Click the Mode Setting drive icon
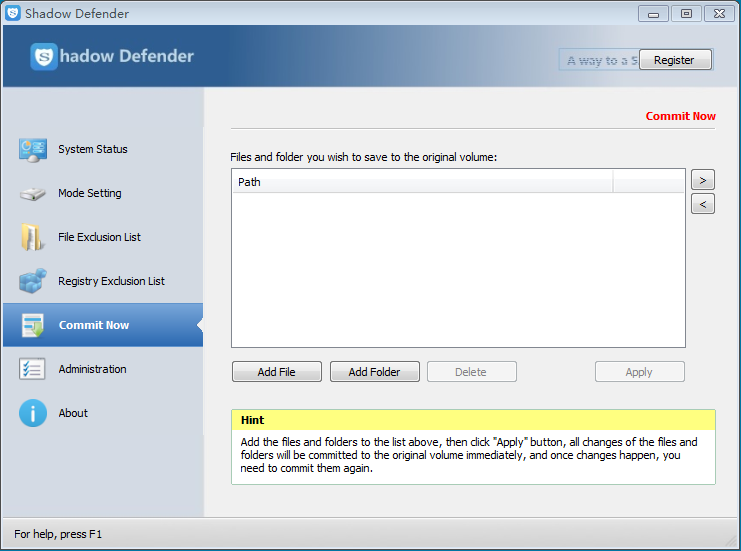 [x=33, y=194]
